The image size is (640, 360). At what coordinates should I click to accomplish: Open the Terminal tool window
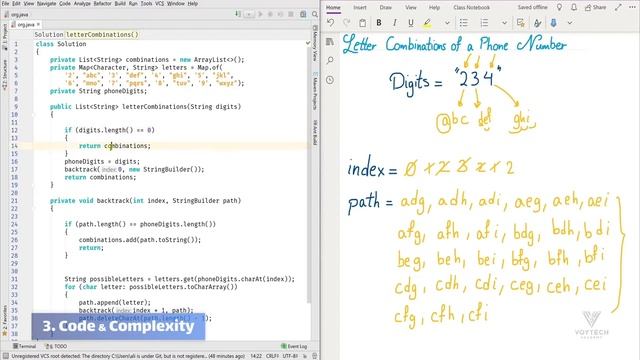pyautogui.click(x=24, y=346)
